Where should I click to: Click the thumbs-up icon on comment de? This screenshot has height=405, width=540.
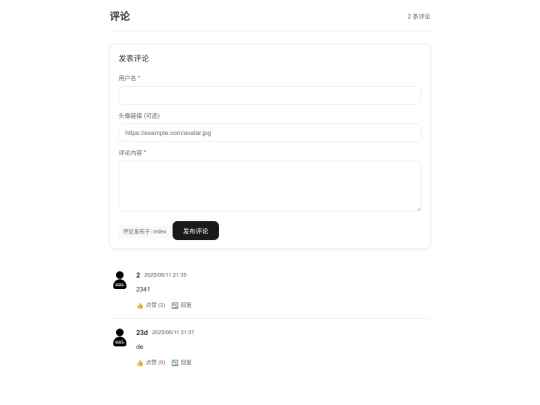(140, 363)
